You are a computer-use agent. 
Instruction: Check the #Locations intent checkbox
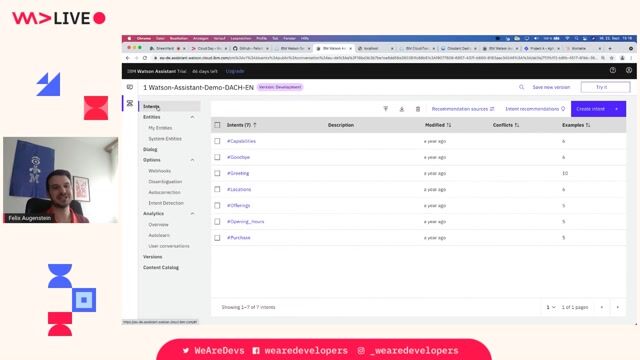point(217,189)
